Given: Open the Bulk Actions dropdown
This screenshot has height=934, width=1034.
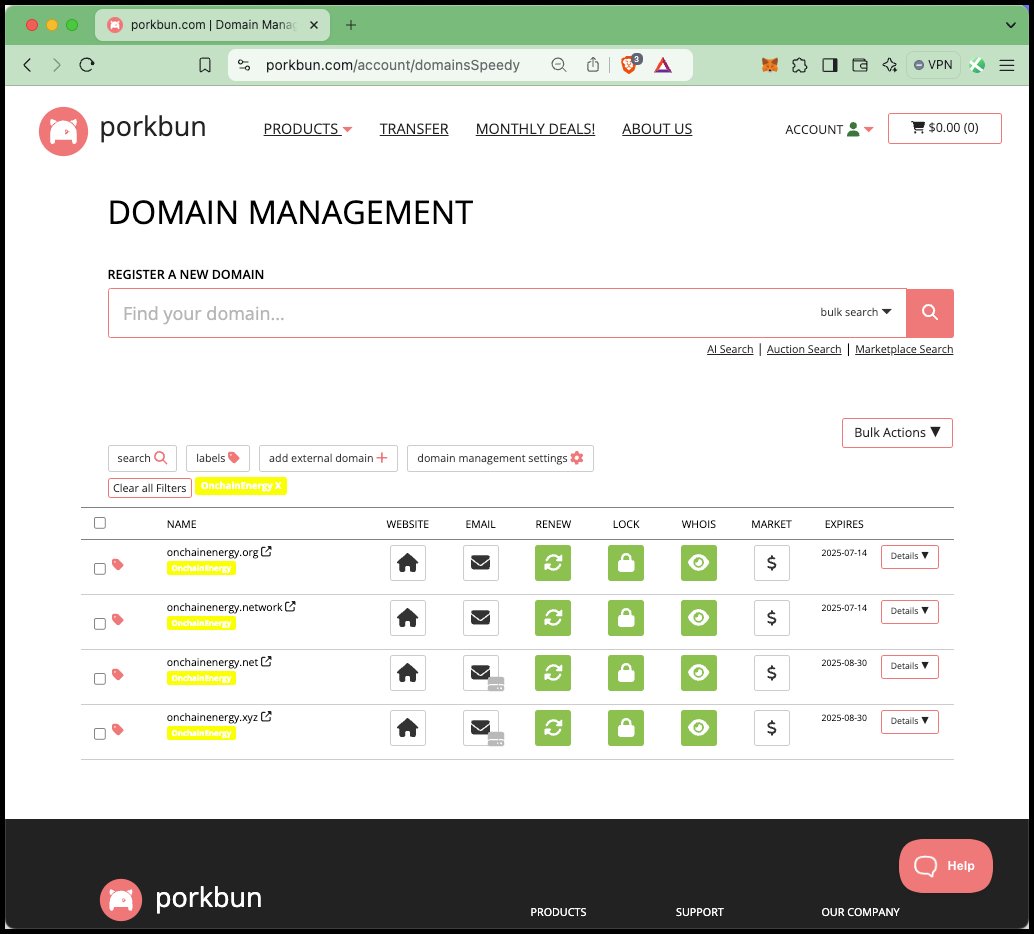Looking at the screenshot, I should 897,433.
